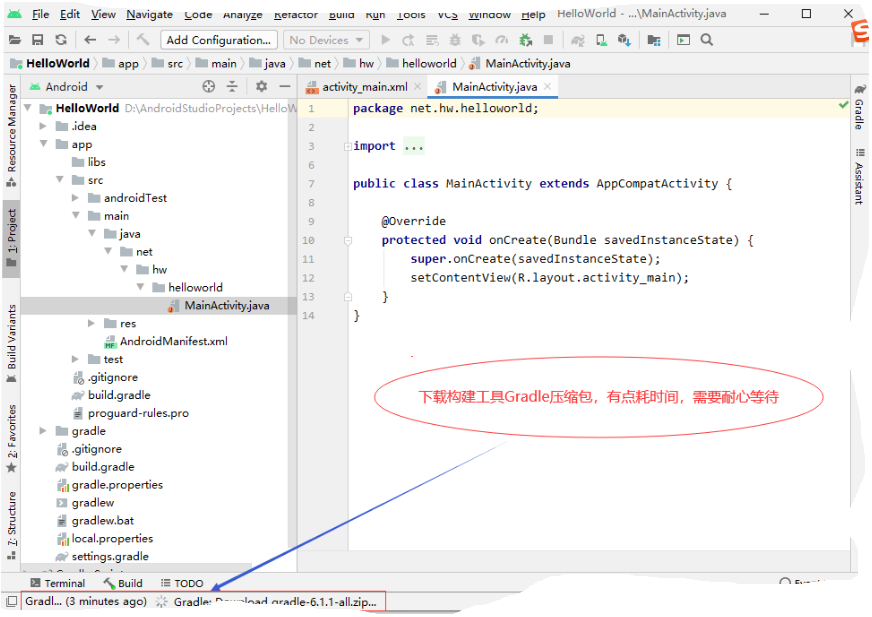Expand the res folder
This screenshot has height=617, width=872.
[91, 323]
